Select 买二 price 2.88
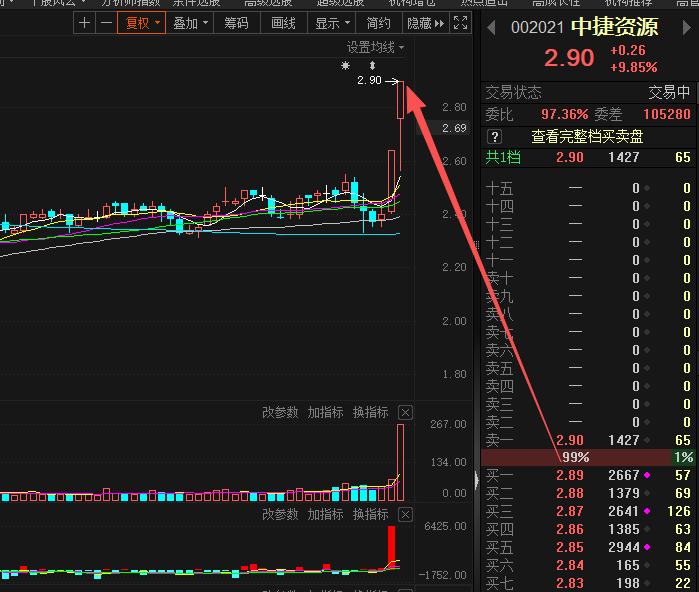The width and height of the screenshot is (699, 592). (x=570, y=493)
